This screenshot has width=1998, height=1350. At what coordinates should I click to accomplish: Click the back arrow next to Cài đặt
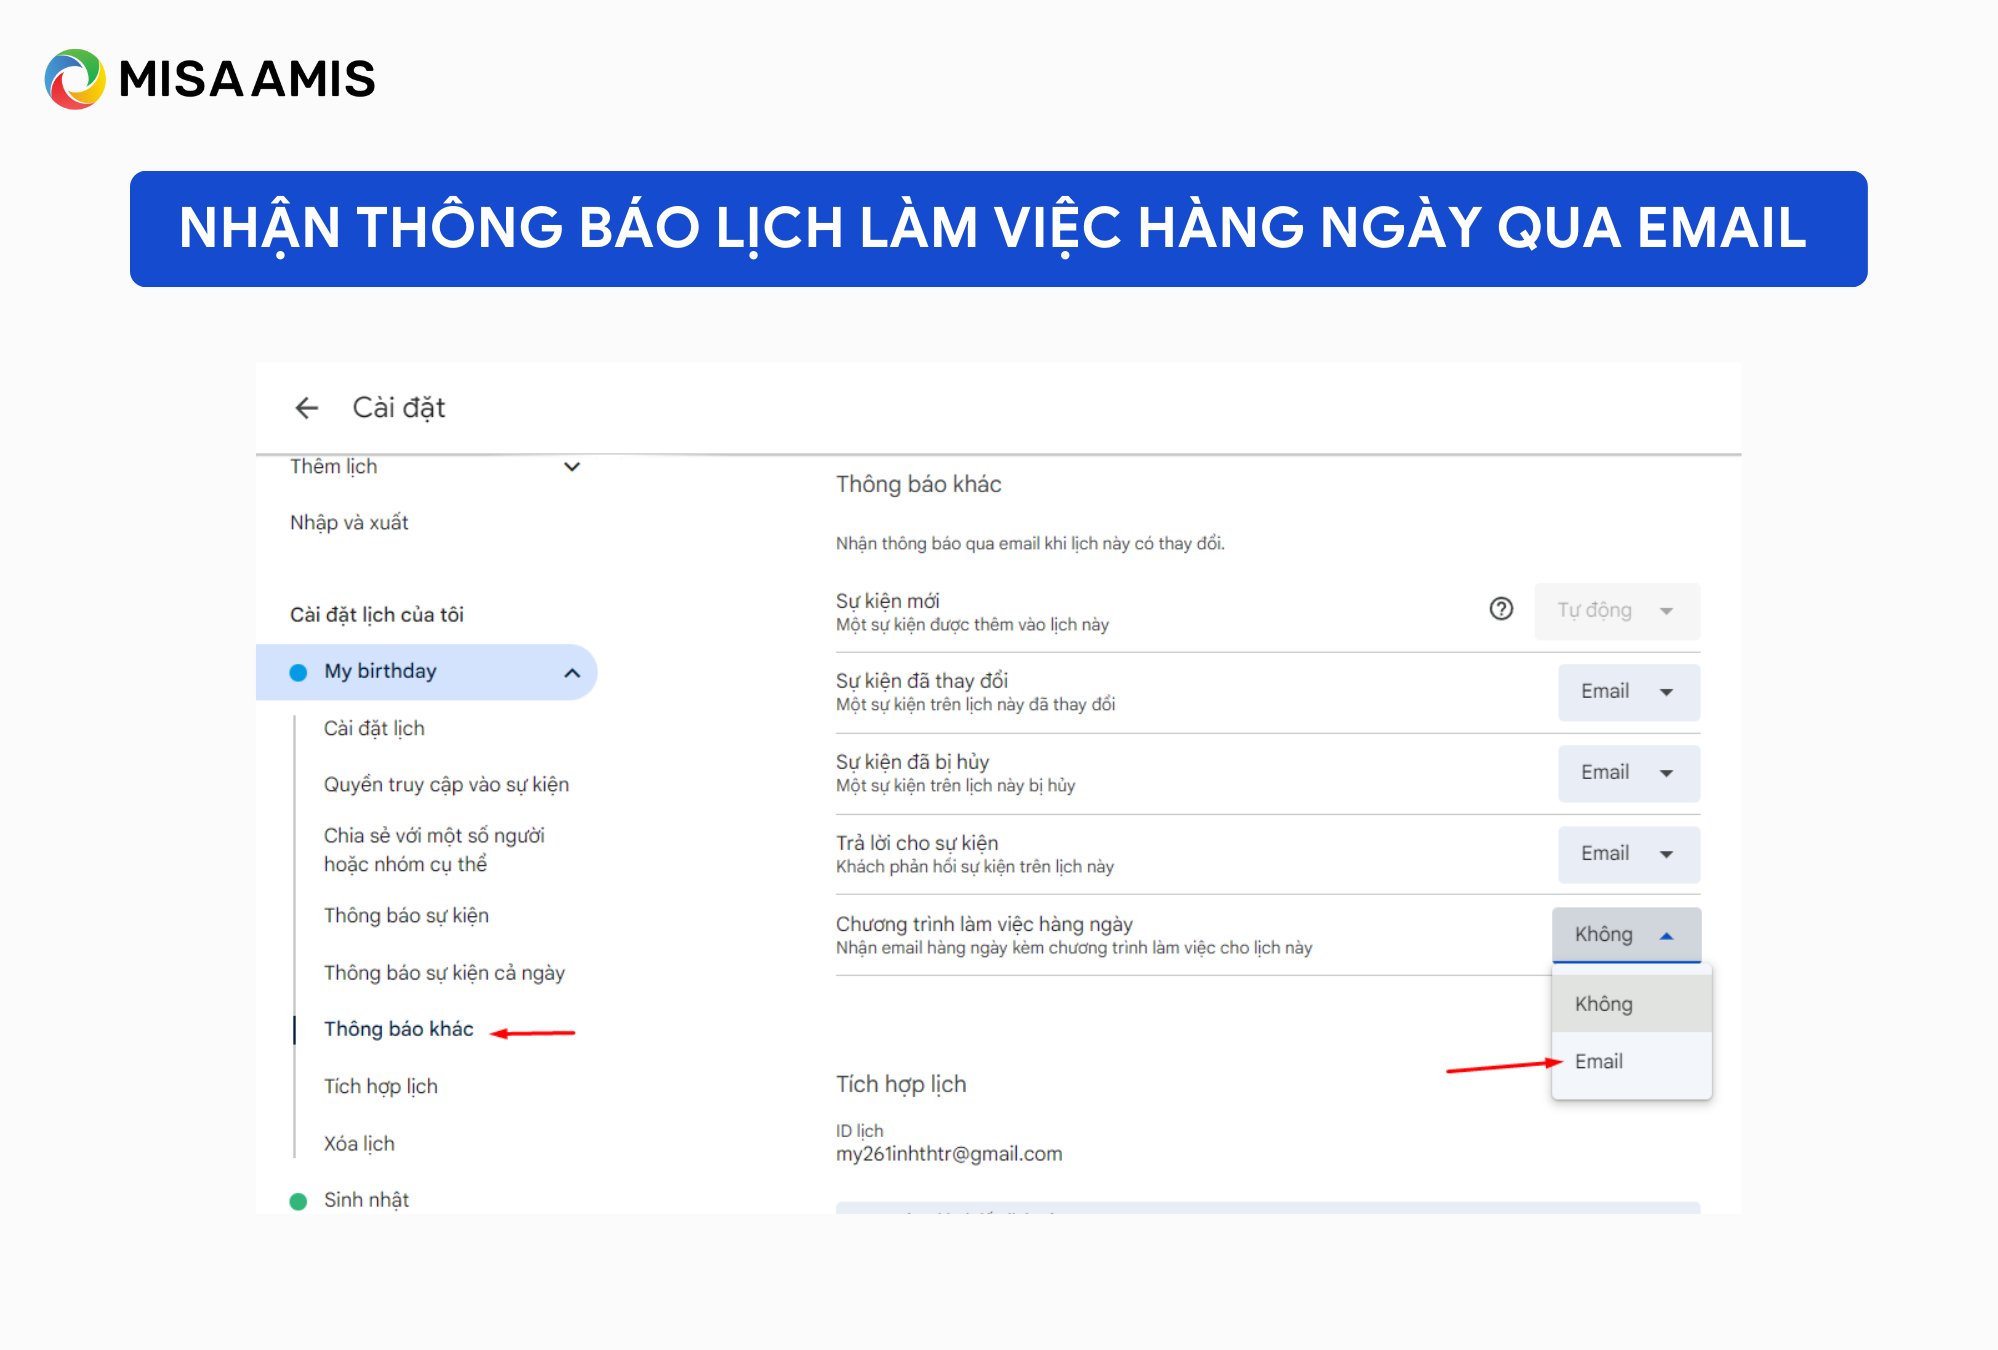307,408
